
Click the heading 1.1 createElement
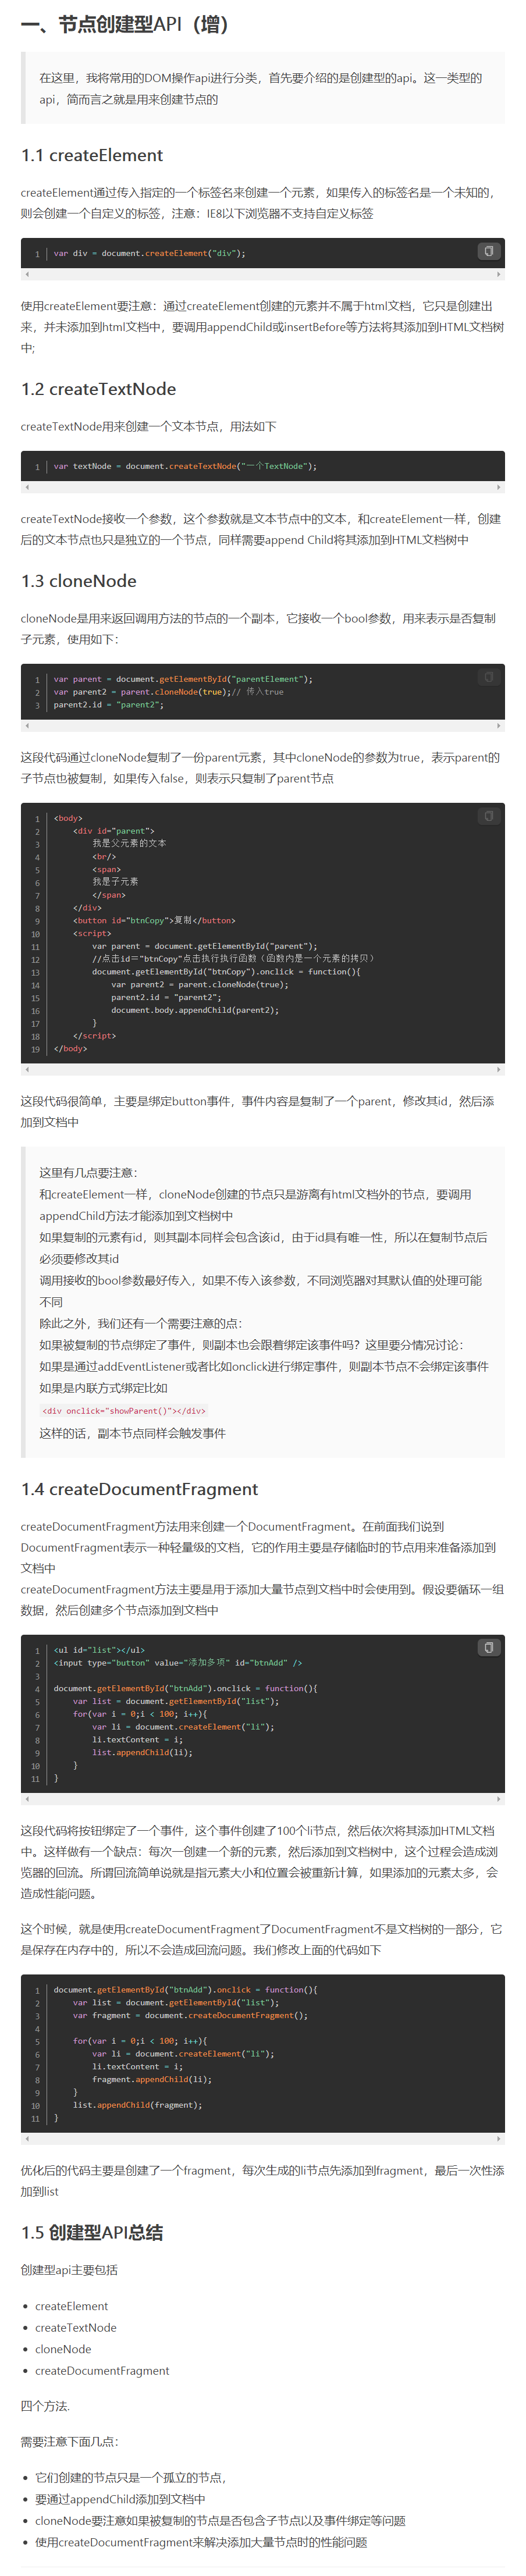click(x=92, y=155)
